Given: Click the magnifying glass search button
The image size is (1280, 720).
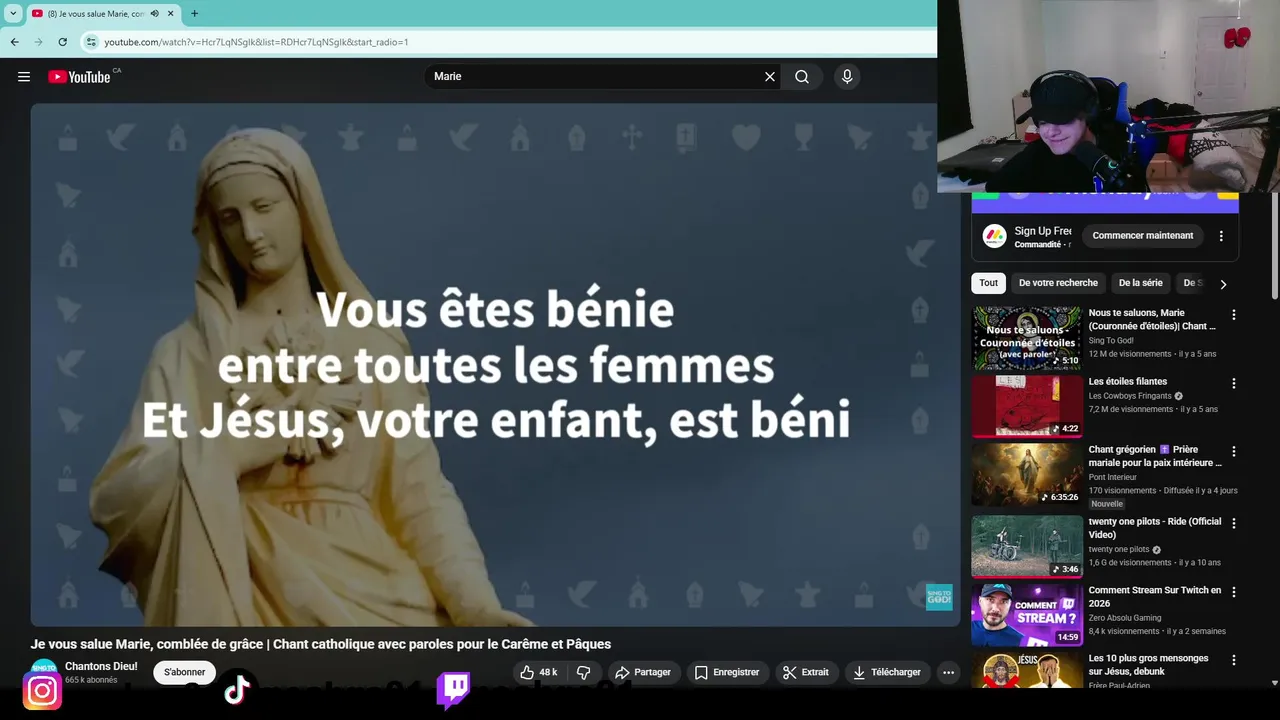Looking at the screenshot, I should [x=802, y=77].
